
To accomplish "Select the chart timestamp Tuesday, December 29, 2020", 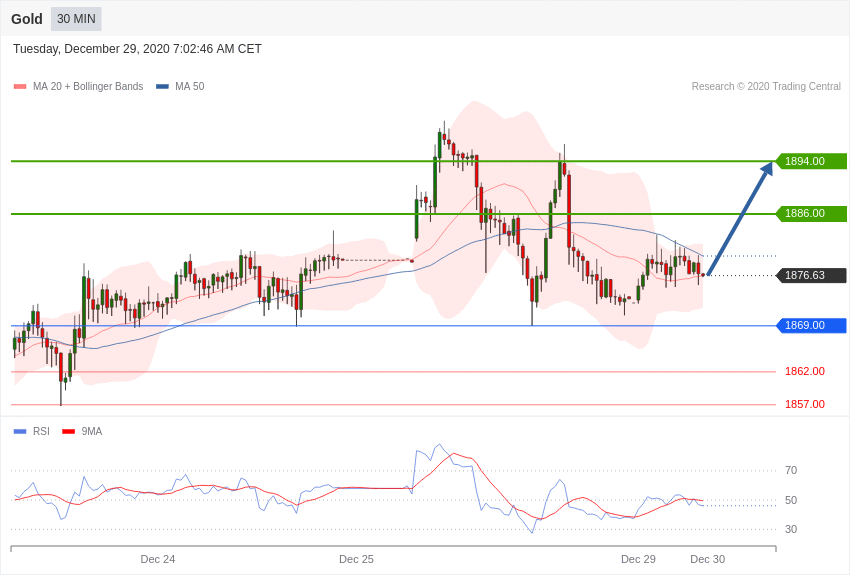I will pyautogui.click(x=137, y=49).
